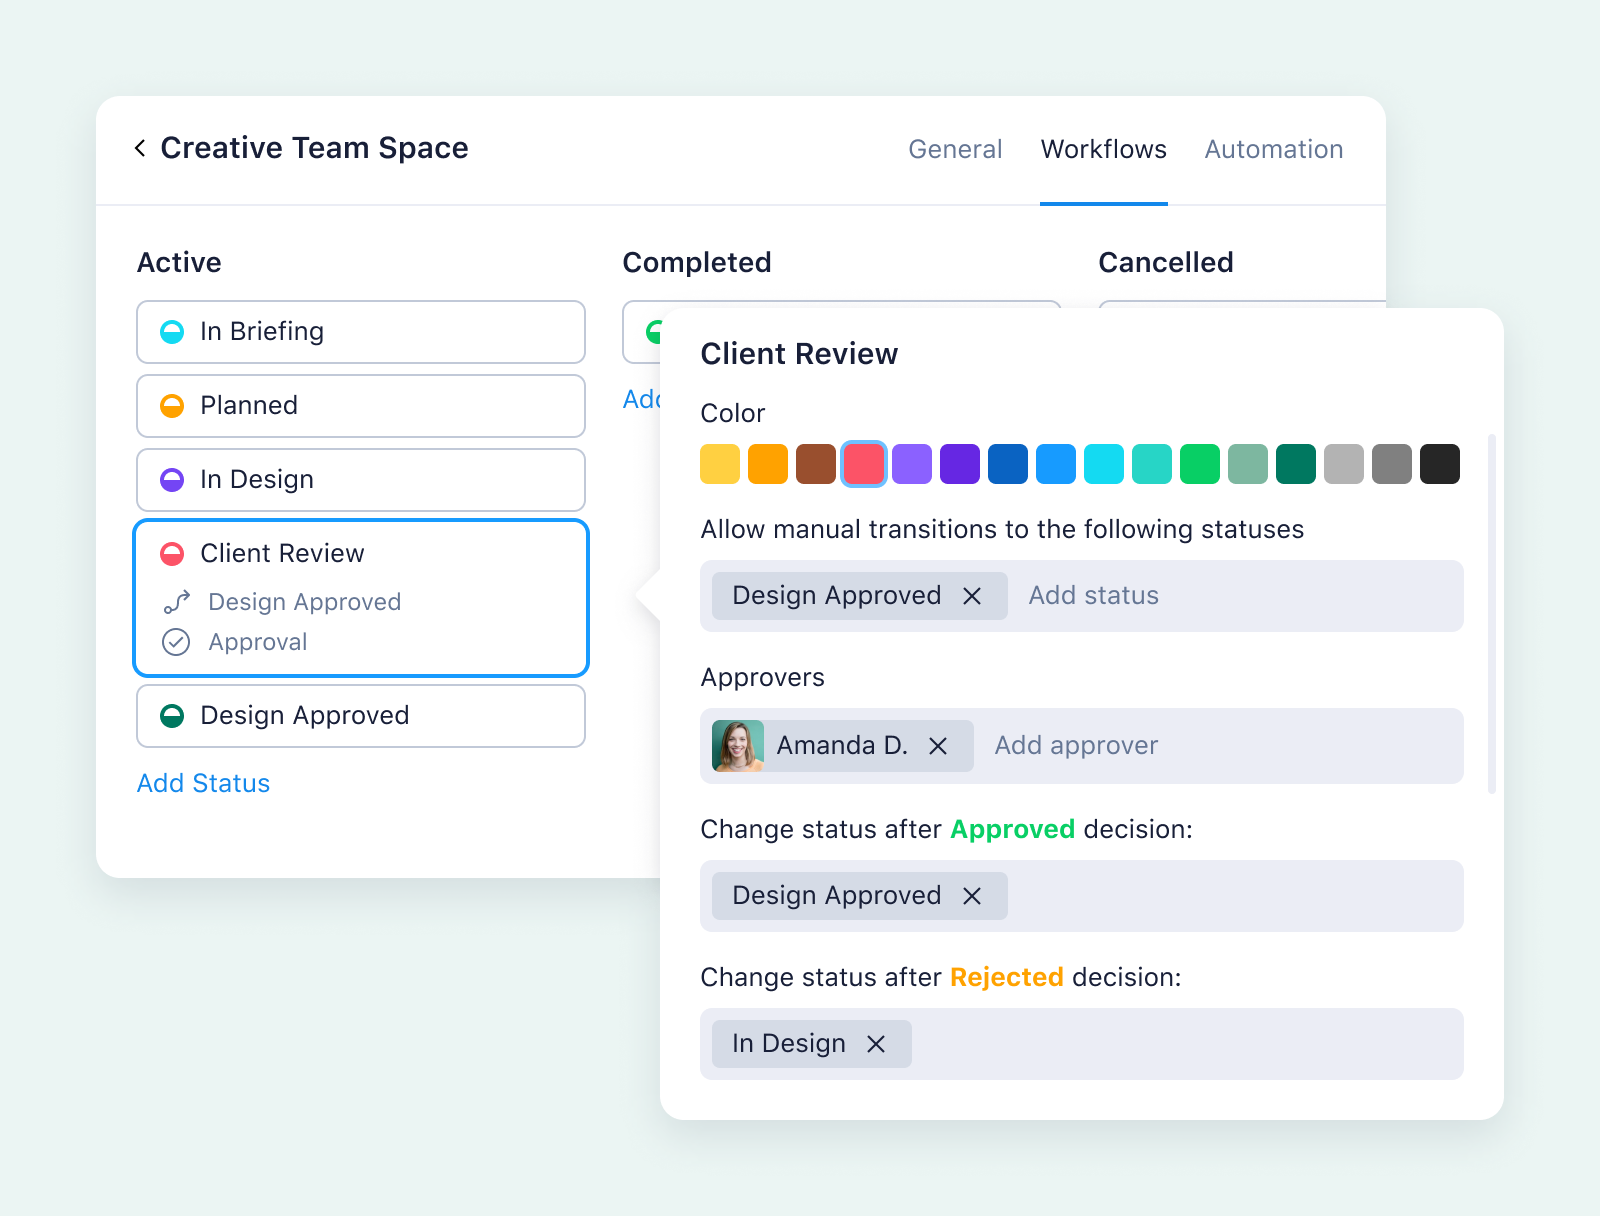The image size is (1600, 1216).
Task: Open the Add status field
Action: [1092, 595]
